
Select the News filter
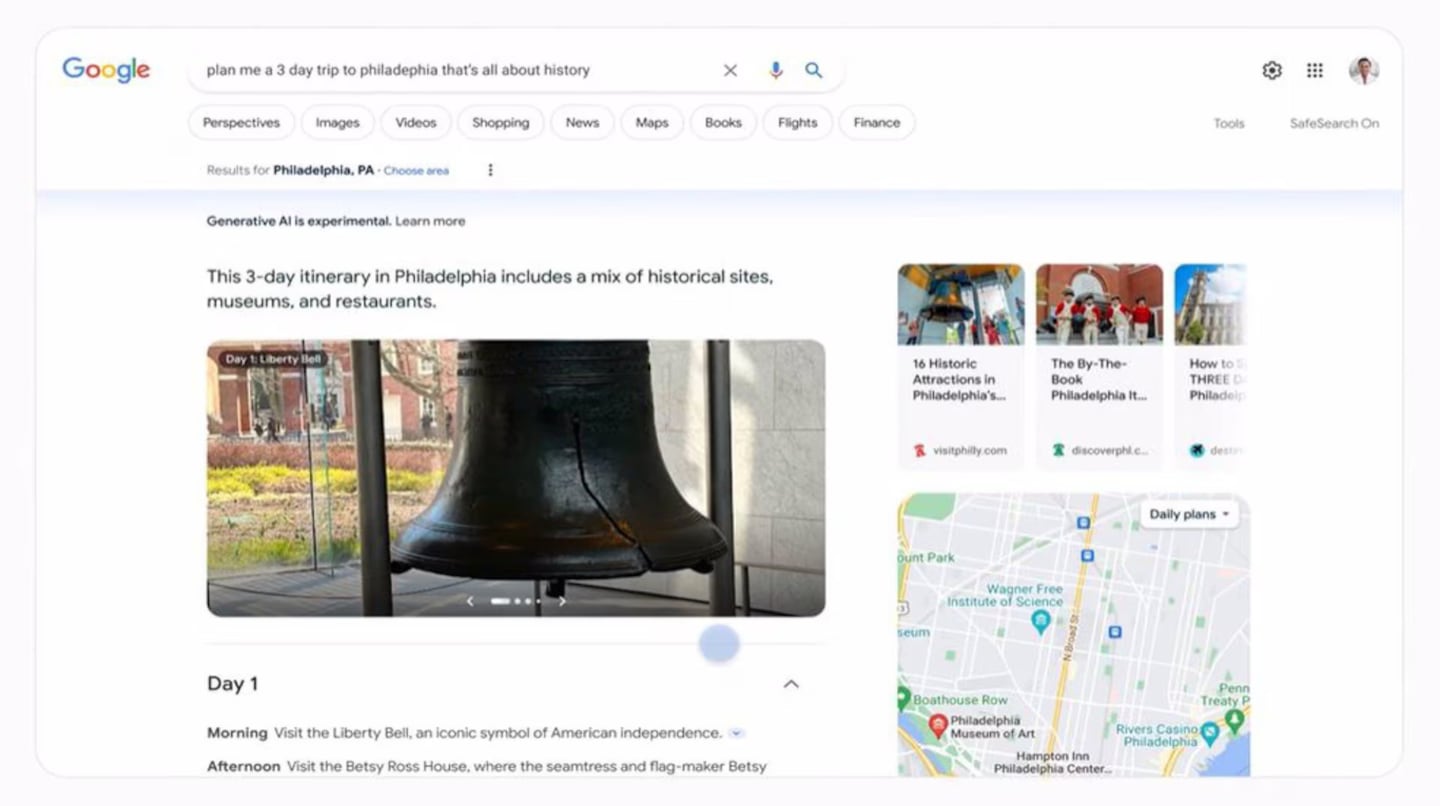point(582,122)
